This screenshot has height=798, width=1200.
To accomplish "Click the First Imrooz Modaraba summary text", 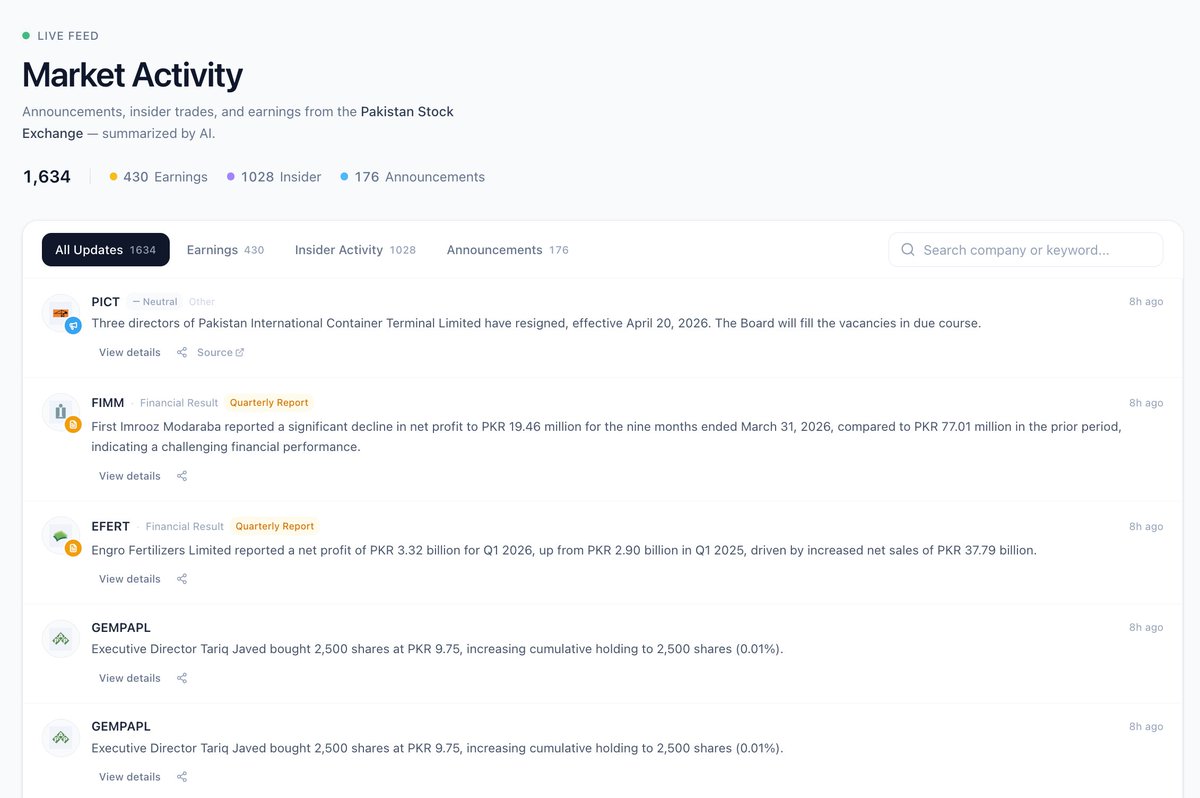I will (606, 437).
